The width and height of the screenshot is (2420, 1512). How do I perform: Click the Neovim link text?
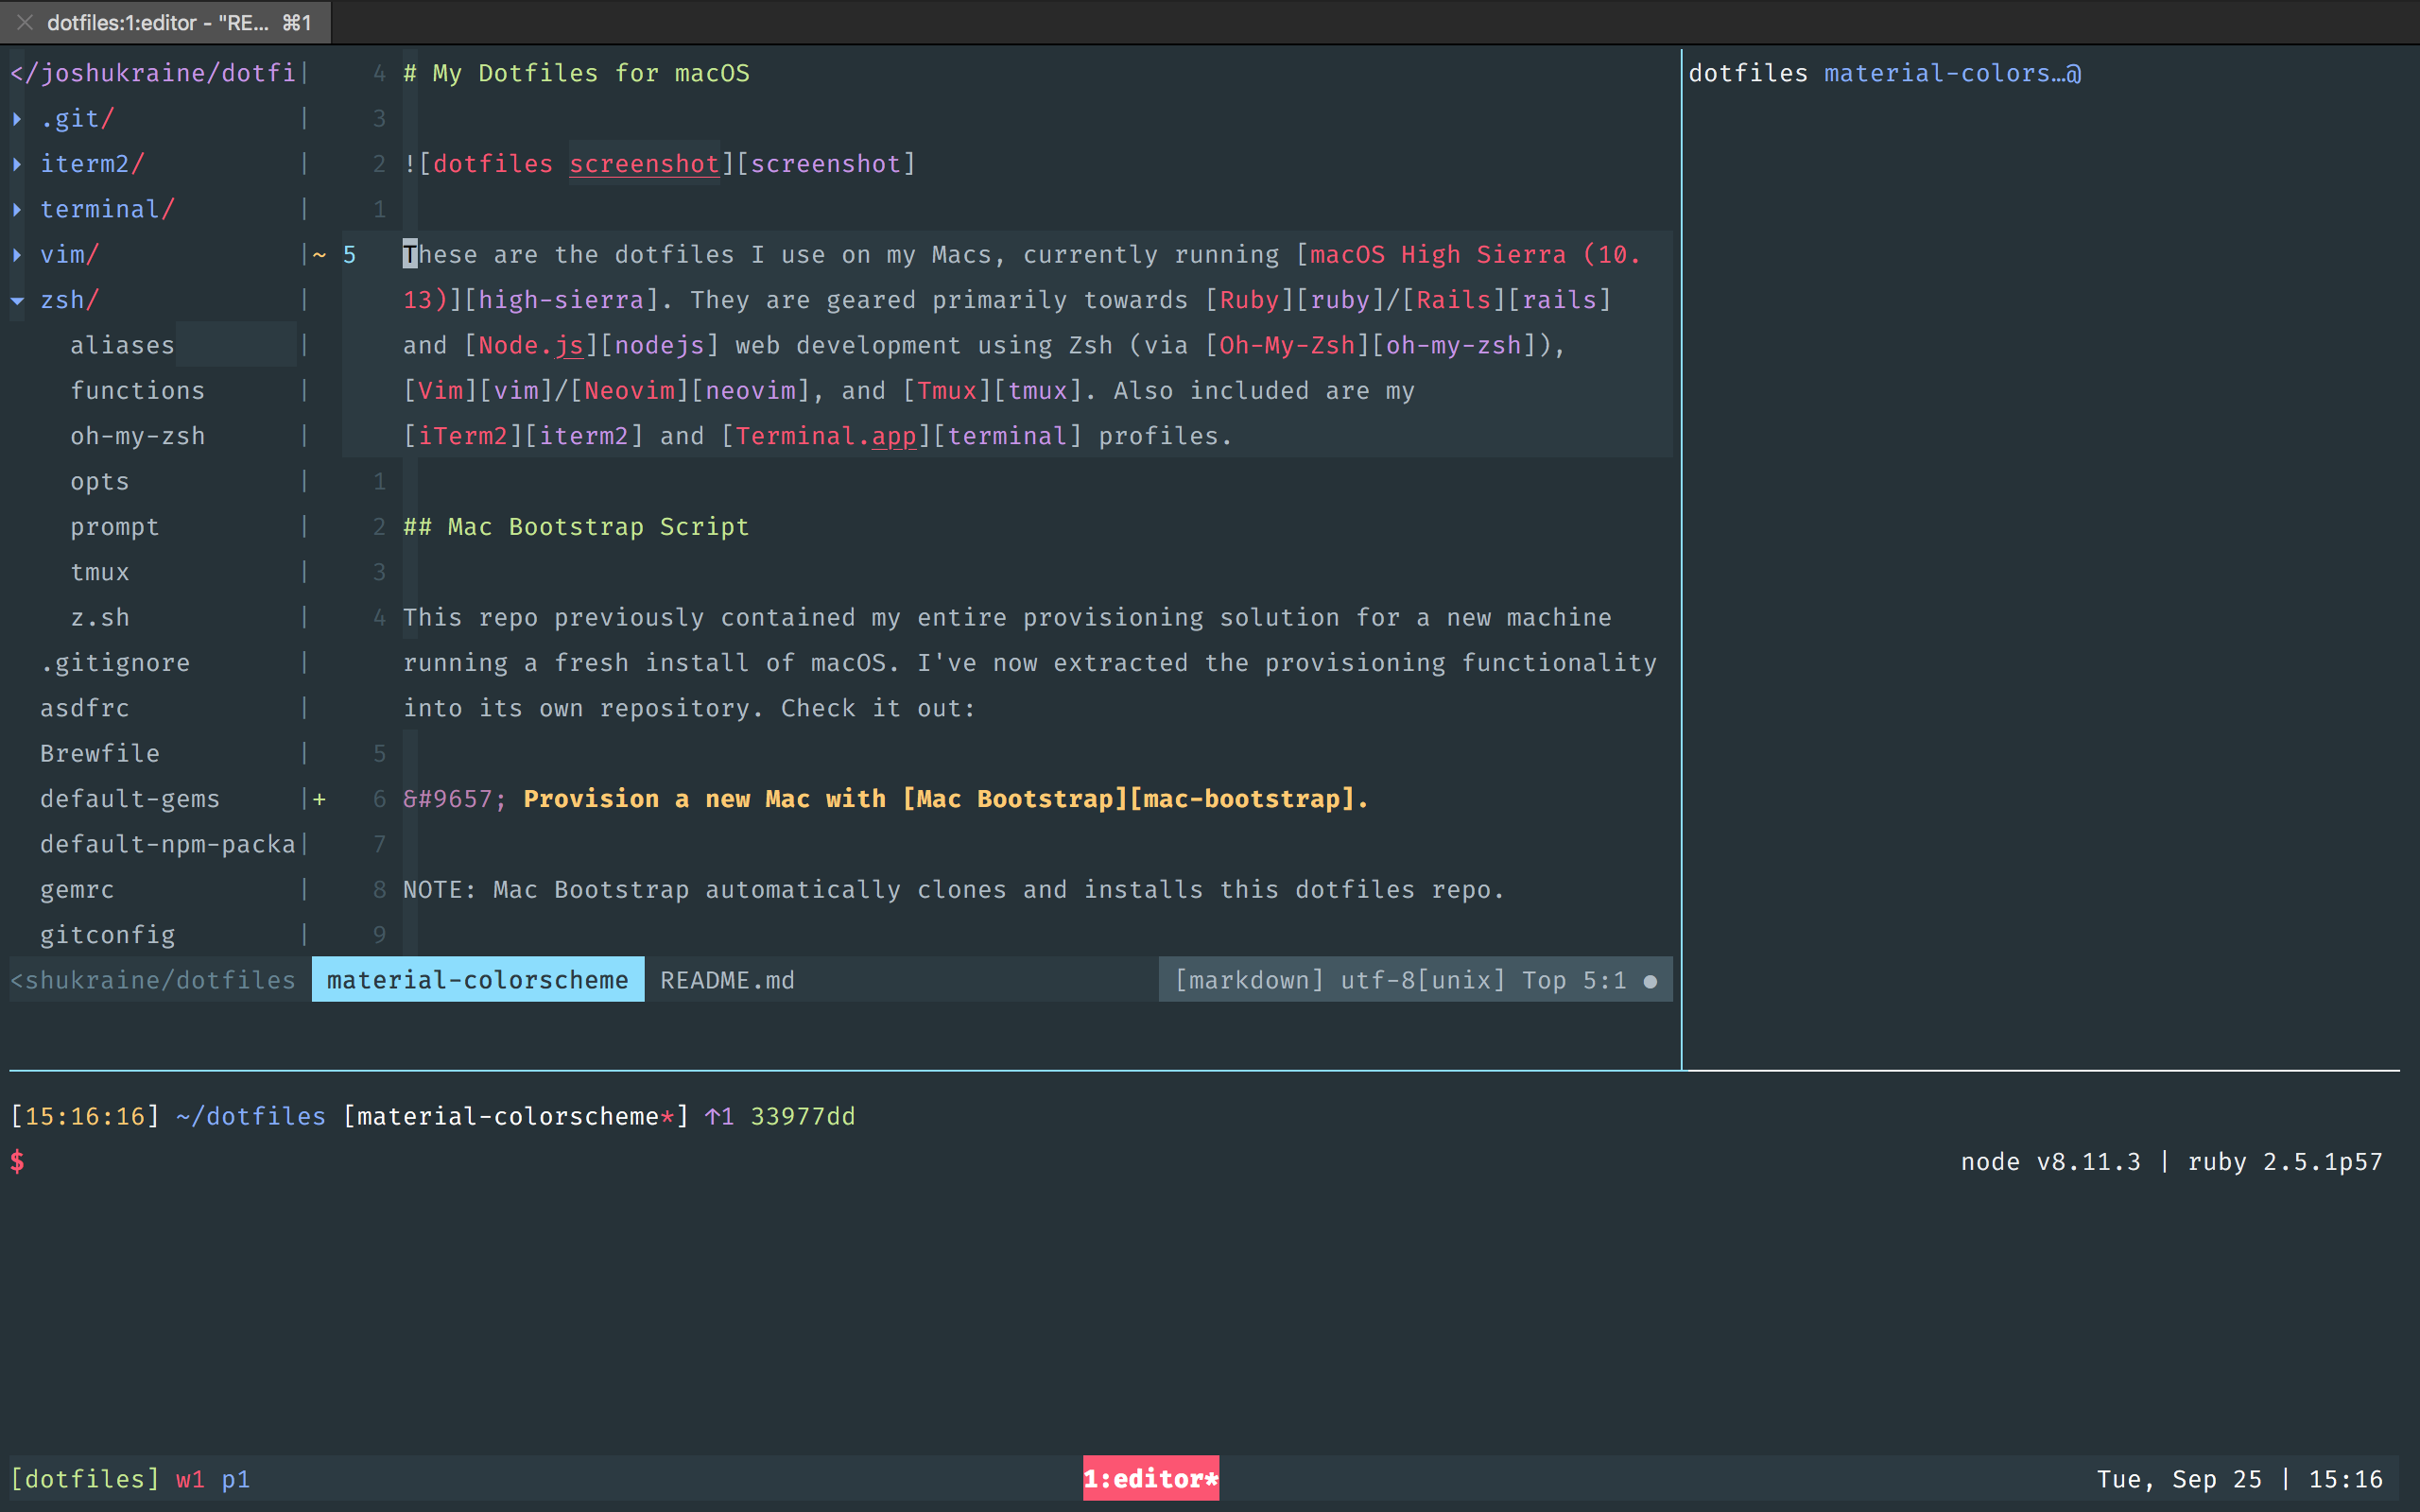pos(629,391)
